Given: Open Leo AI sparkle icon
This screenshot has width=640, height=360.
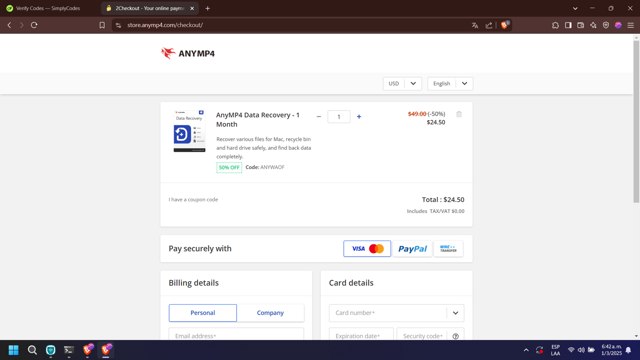Looking at the screenshot, I should (x=593, y=25).
